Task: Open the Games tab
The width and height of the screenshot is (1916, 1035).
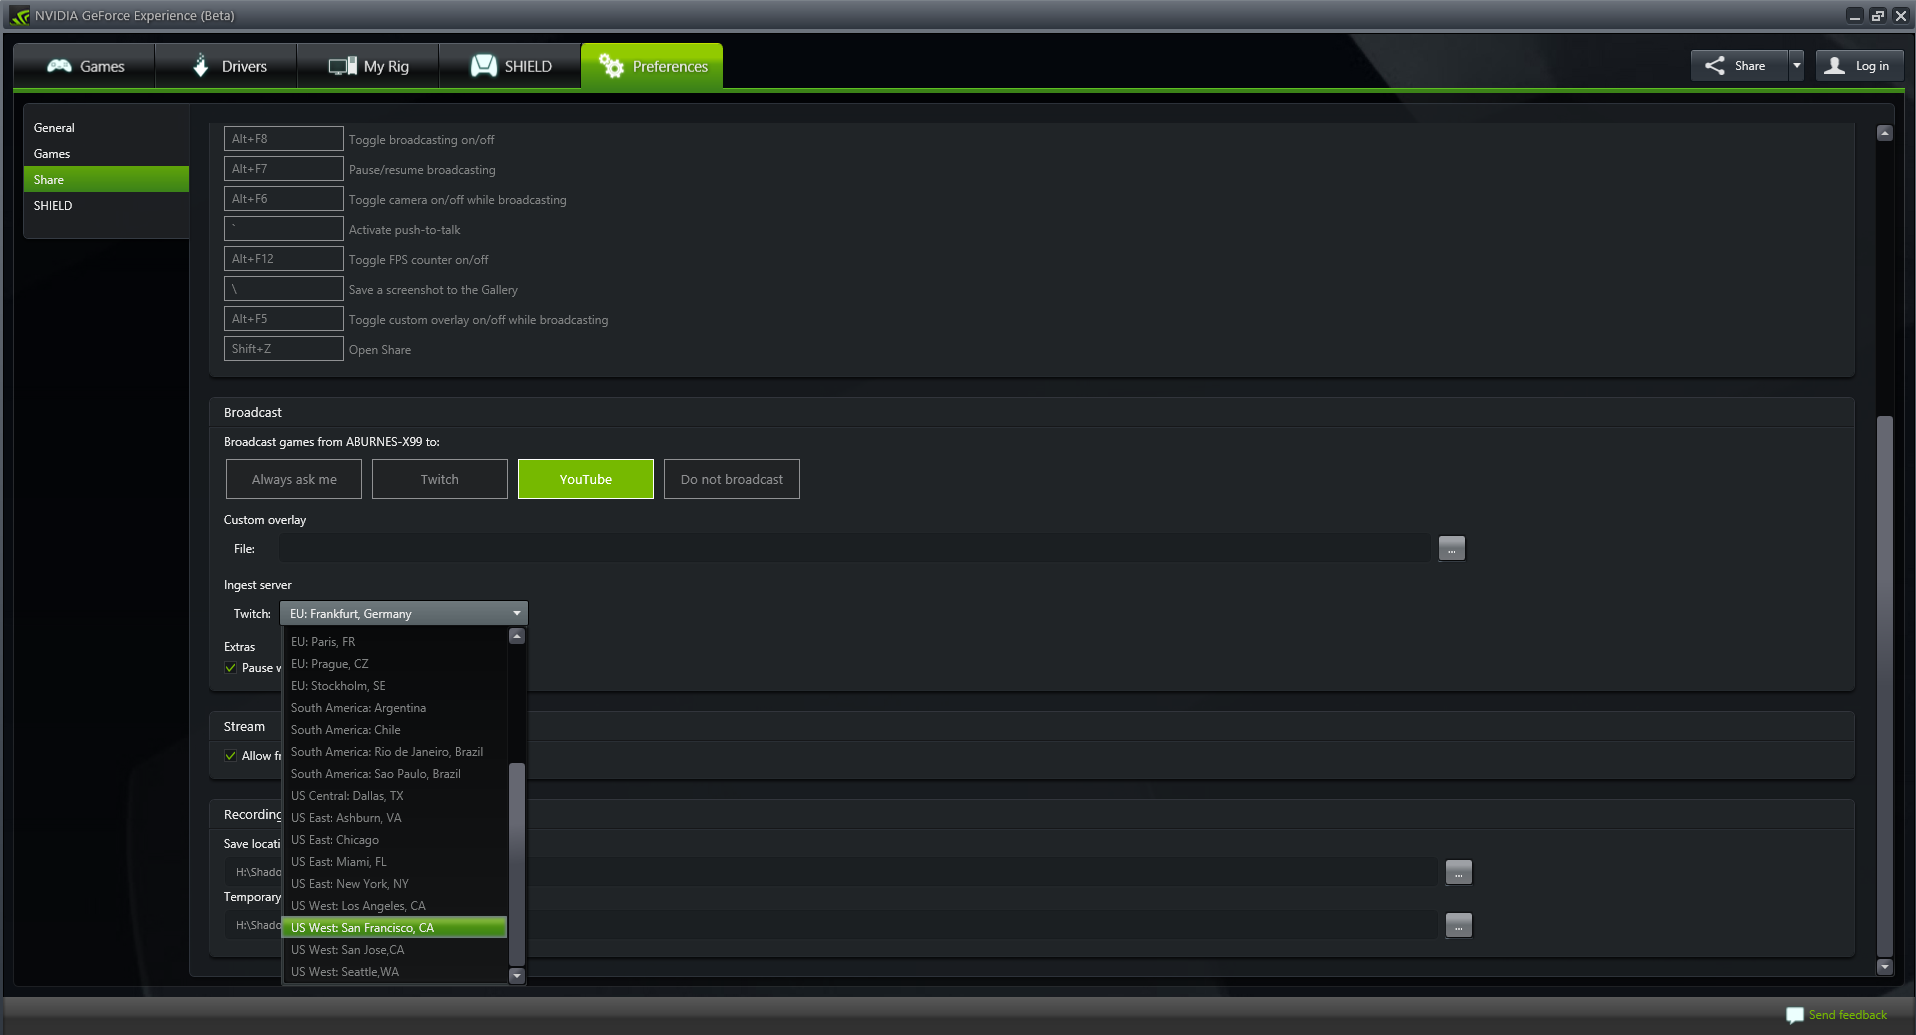Action: coord(85,66)
